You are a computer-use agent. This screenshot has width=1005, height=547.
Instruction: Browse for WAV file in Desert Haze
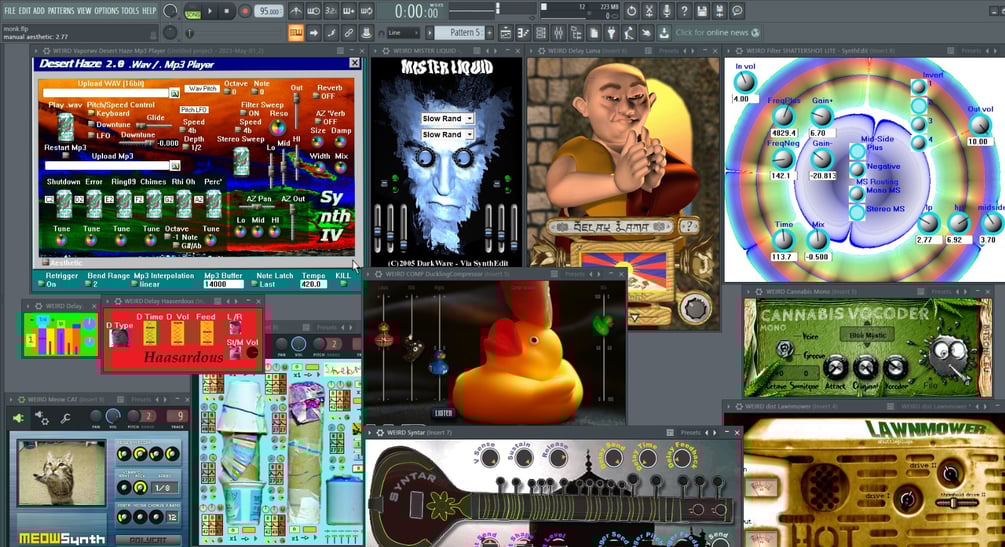[x=174, y=93]
